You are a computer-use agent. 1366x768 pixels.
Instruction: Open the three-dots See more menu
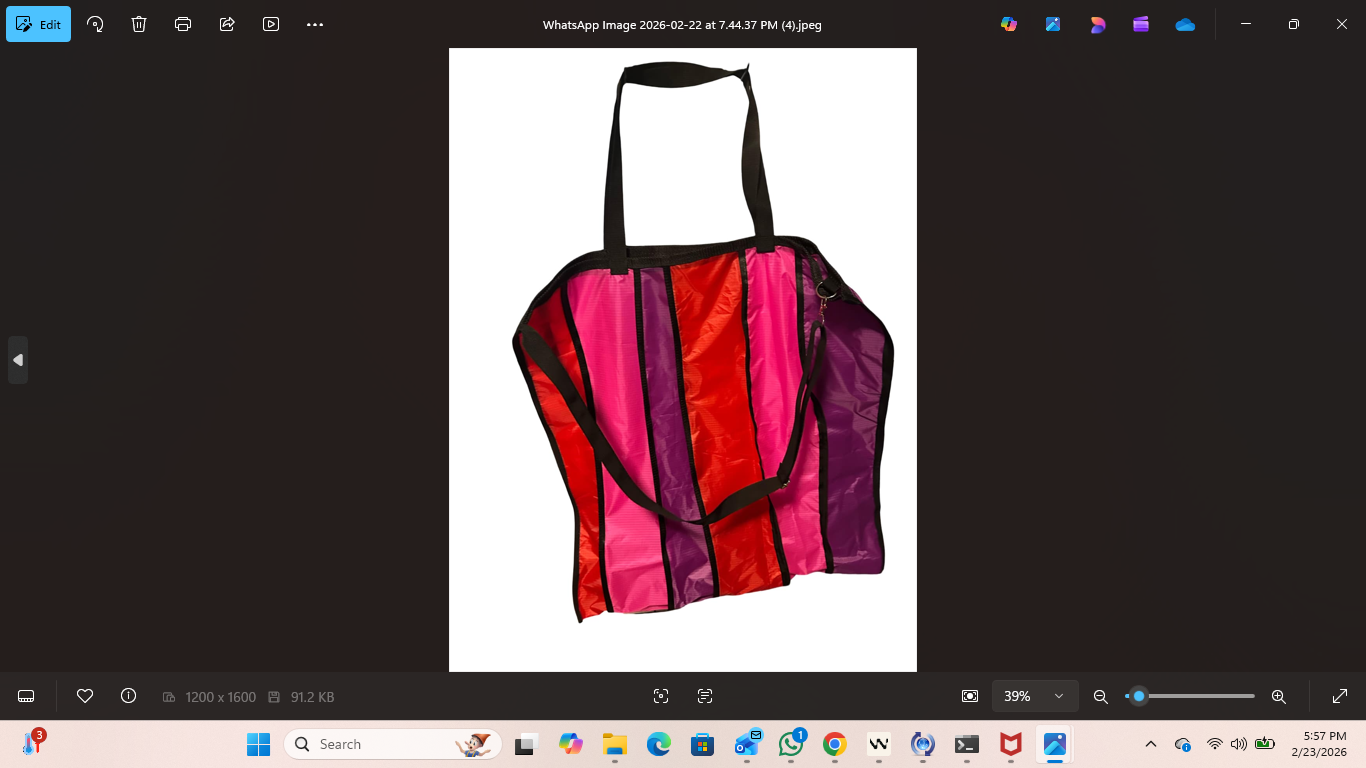click(315, 24)
